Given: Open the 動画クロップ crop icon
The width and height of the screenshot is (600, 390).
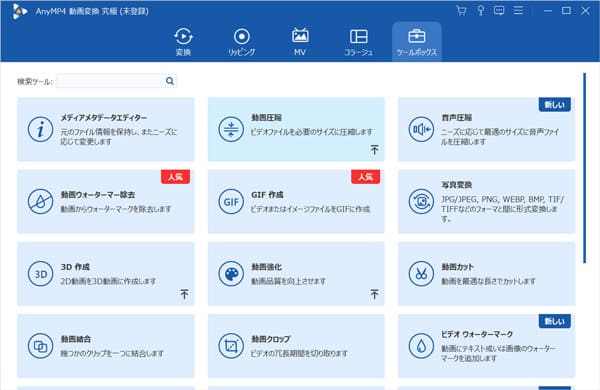Looking at the screenshot, I should coord(231,346).
